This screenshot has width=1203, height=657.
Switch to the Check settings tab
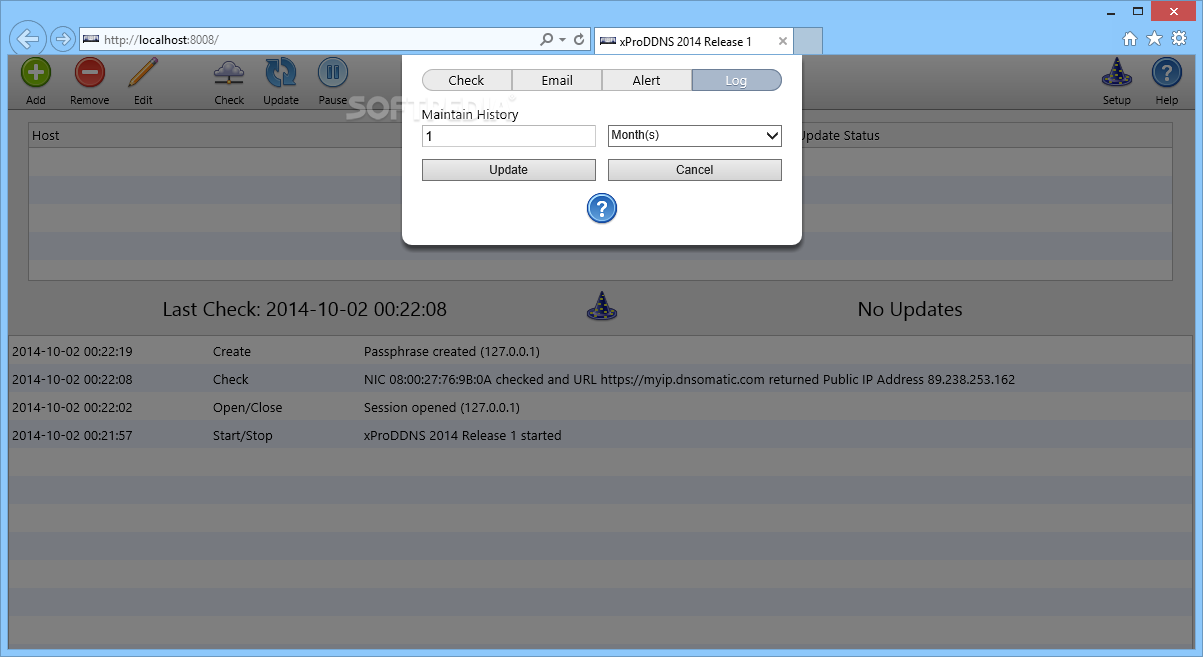[x=466, y=80]
